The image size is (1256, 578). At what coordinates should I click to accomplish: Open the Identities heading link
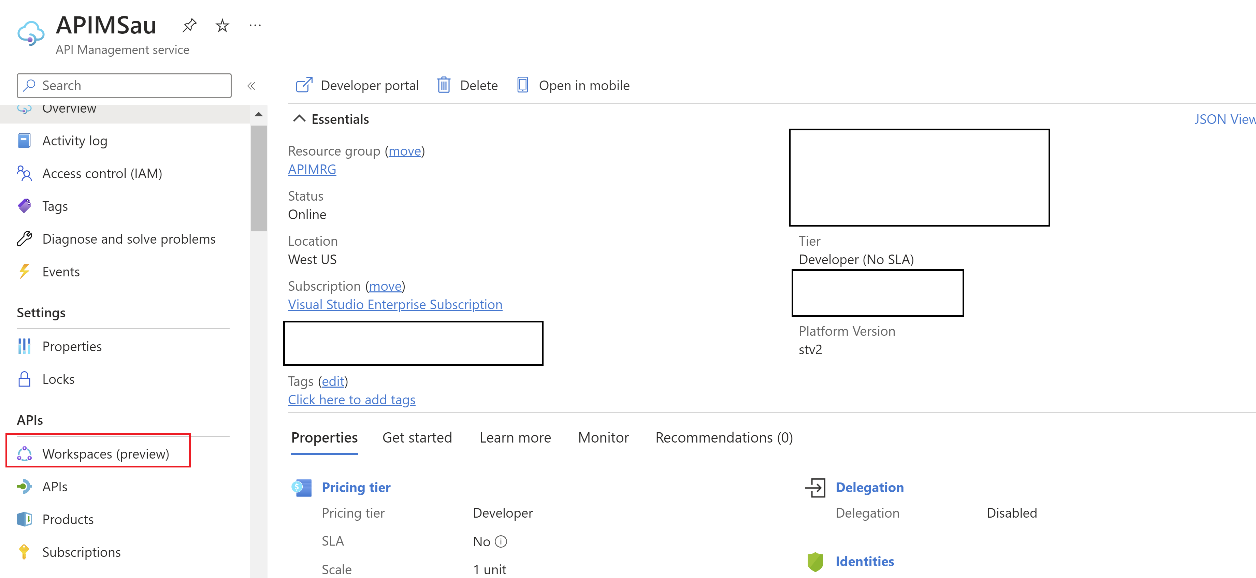[865, 561]
